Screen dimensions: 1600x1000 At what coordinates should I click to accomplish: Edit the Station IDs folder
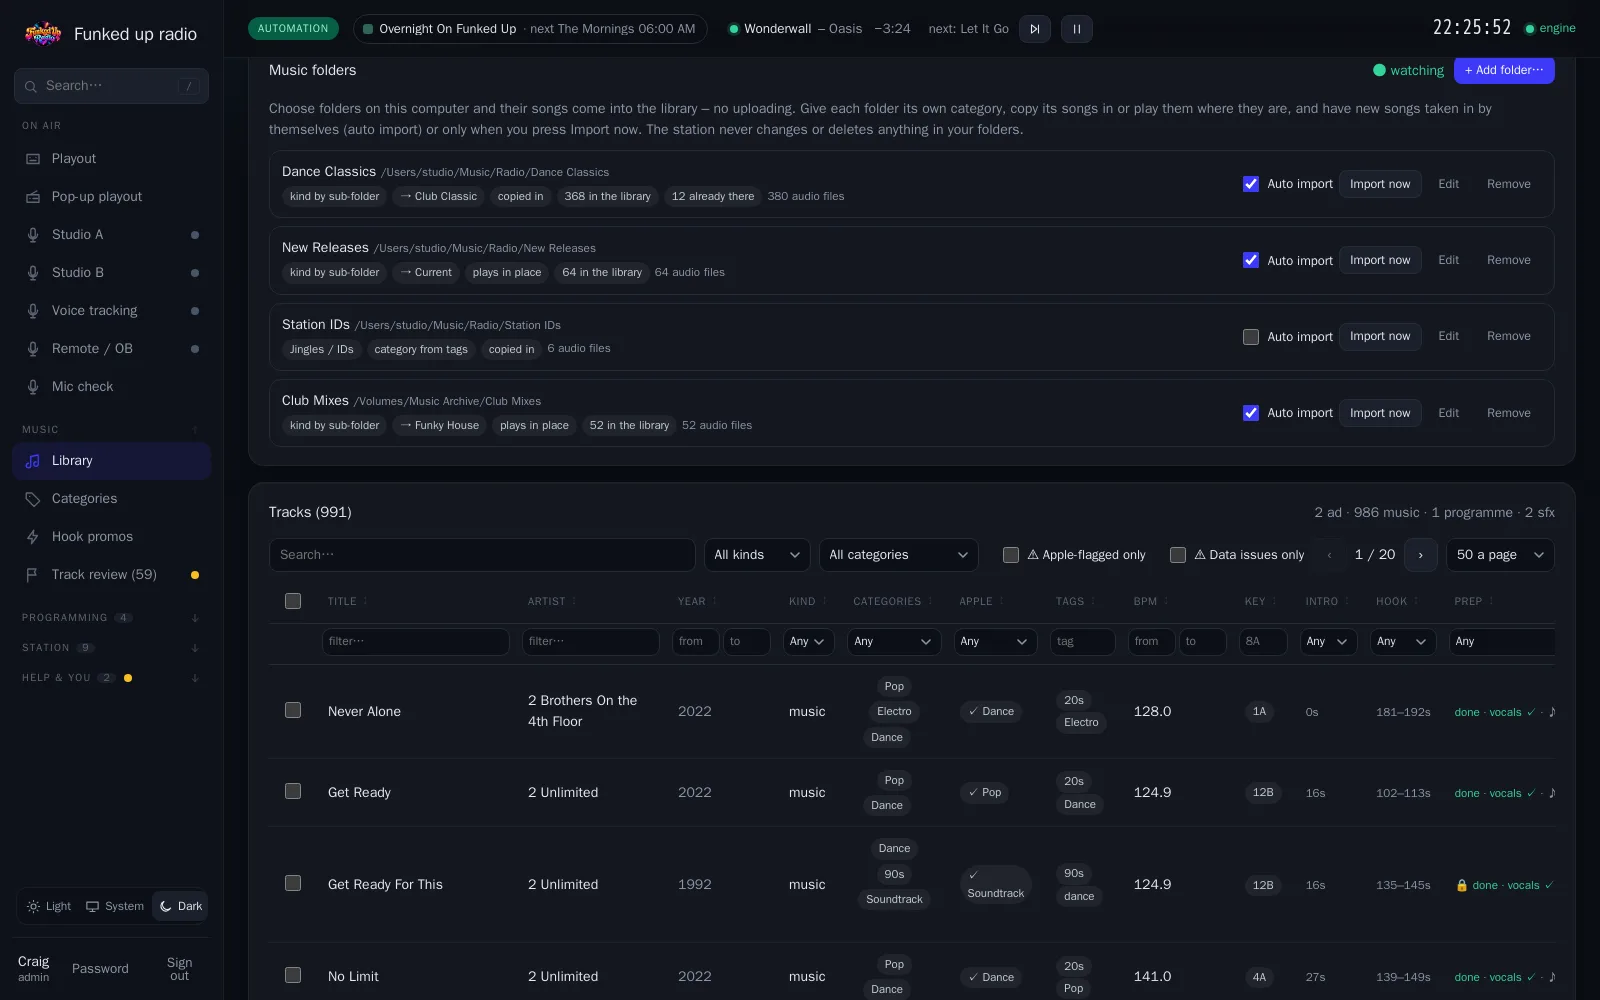[1448, 336]
